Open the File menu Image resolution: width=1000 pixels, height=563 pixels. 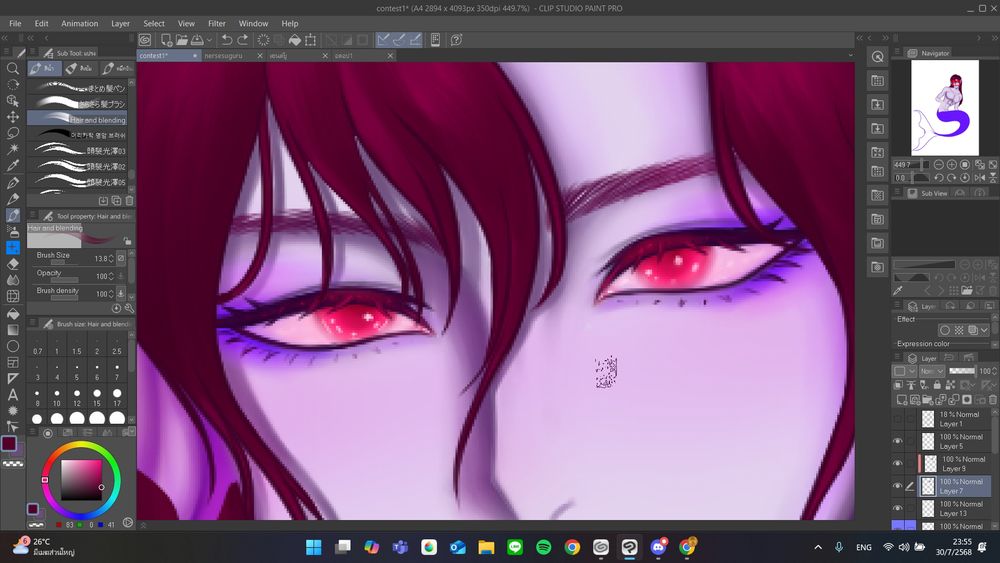point(15,24)
